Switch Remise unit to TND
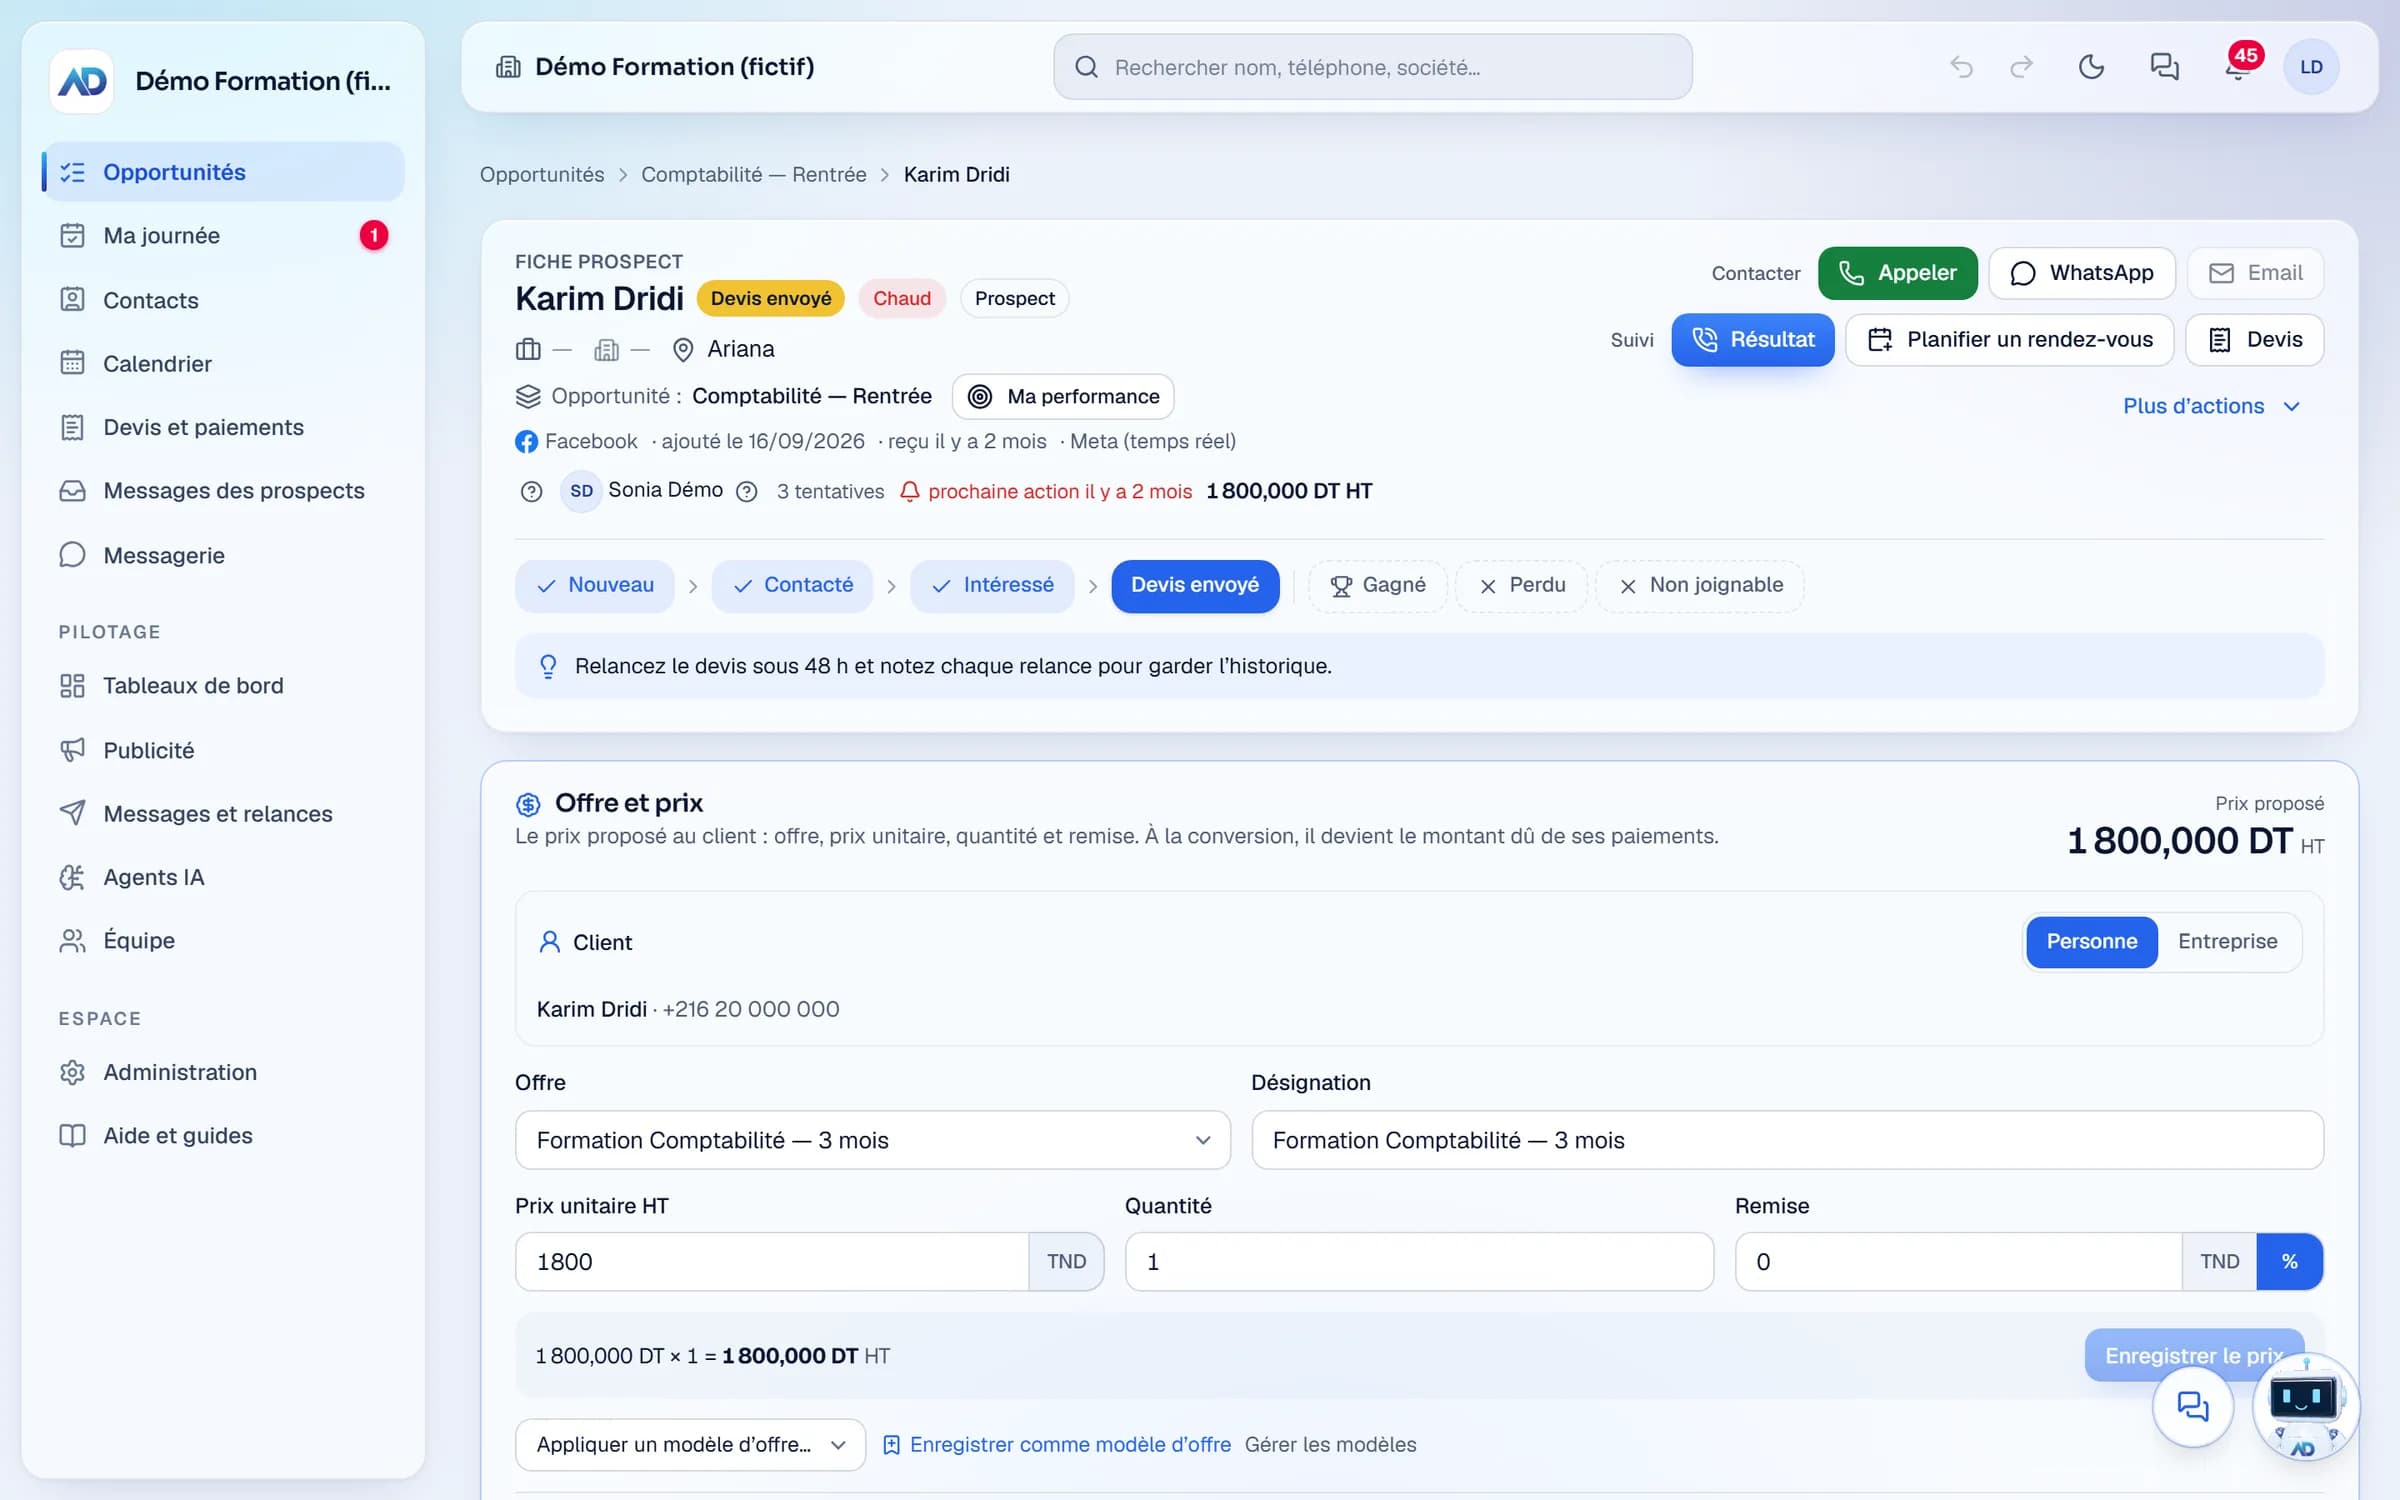Image resolution: width=2400 pixels, height=1500 pixels. tap(2219, 1262)
